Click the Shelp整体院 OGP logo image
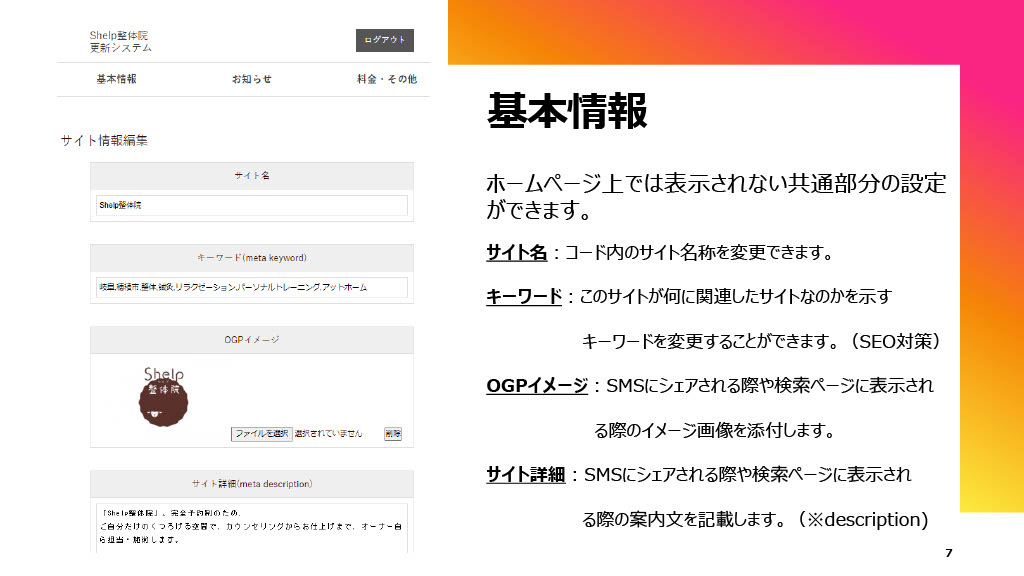This screenshot has height=576, width=1024. [x=163, y=393]
